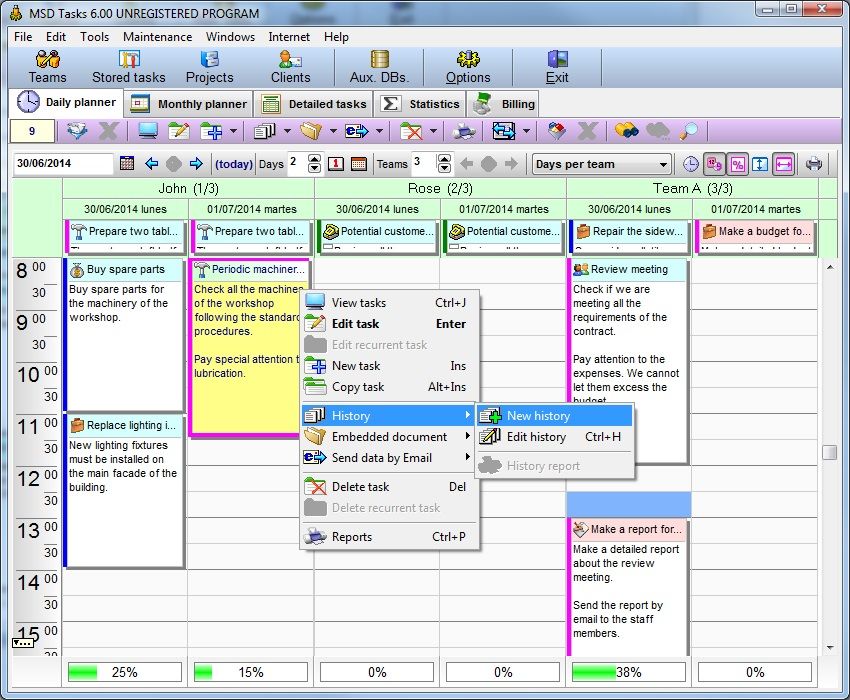Click the embedded document folder icon in toolbar
This screenshot has height=700, width=850.
click(x=311, y=131)
